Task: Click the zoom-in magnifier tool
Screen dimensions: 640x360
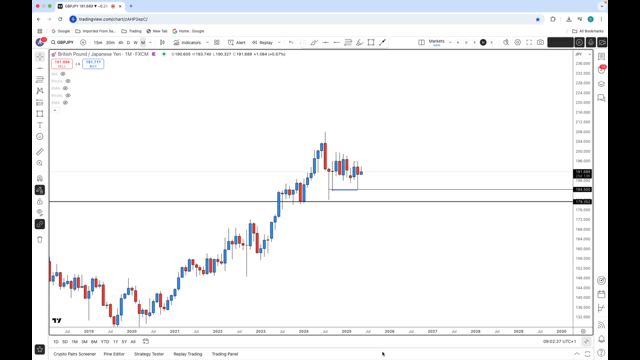Action: click(x=40, y=163)
